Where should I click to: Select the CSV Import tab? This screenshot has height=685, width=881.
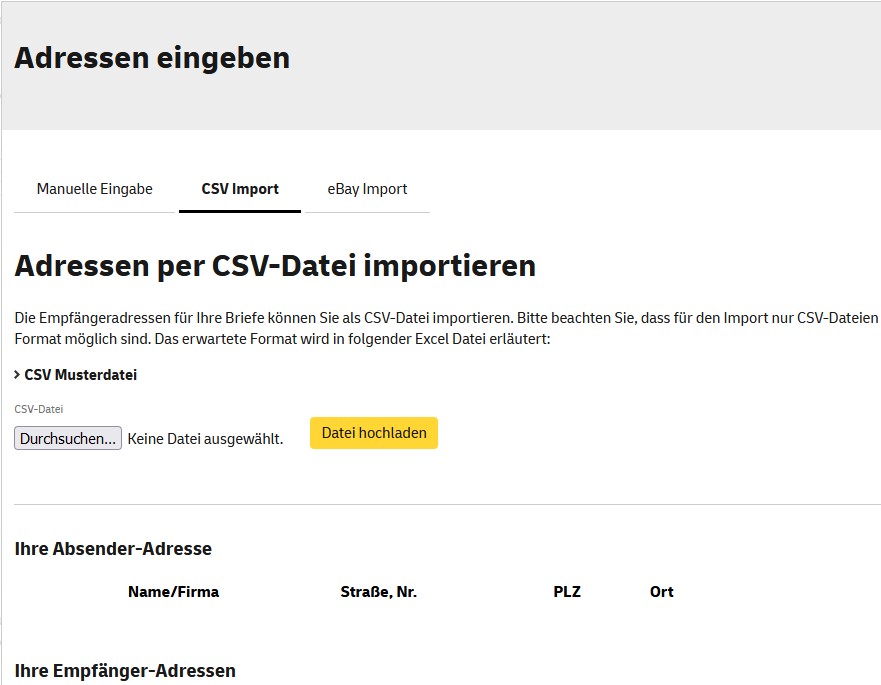pos(239,189)
